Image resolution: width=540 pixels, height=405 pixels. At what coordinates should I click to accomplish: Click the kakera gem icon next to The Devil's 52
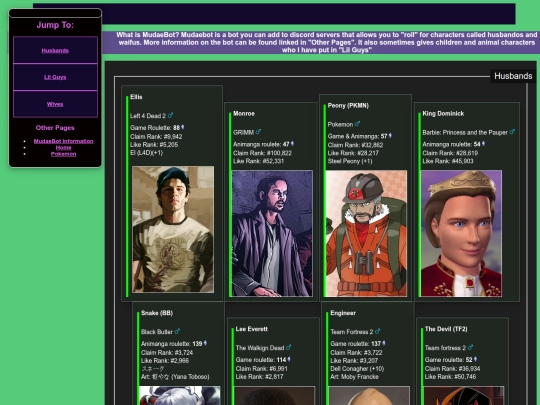point(475,359)
